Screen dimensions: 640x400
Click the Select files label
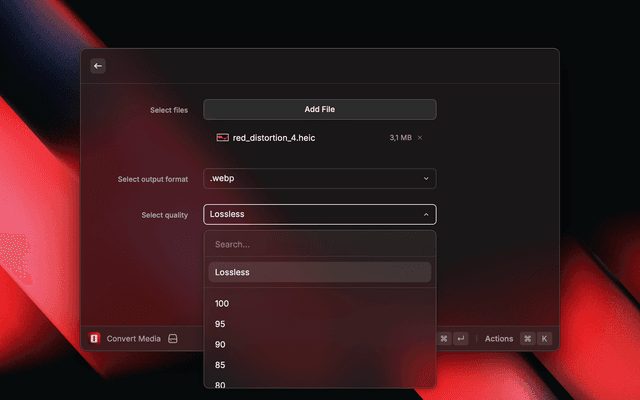click(169, 110)
